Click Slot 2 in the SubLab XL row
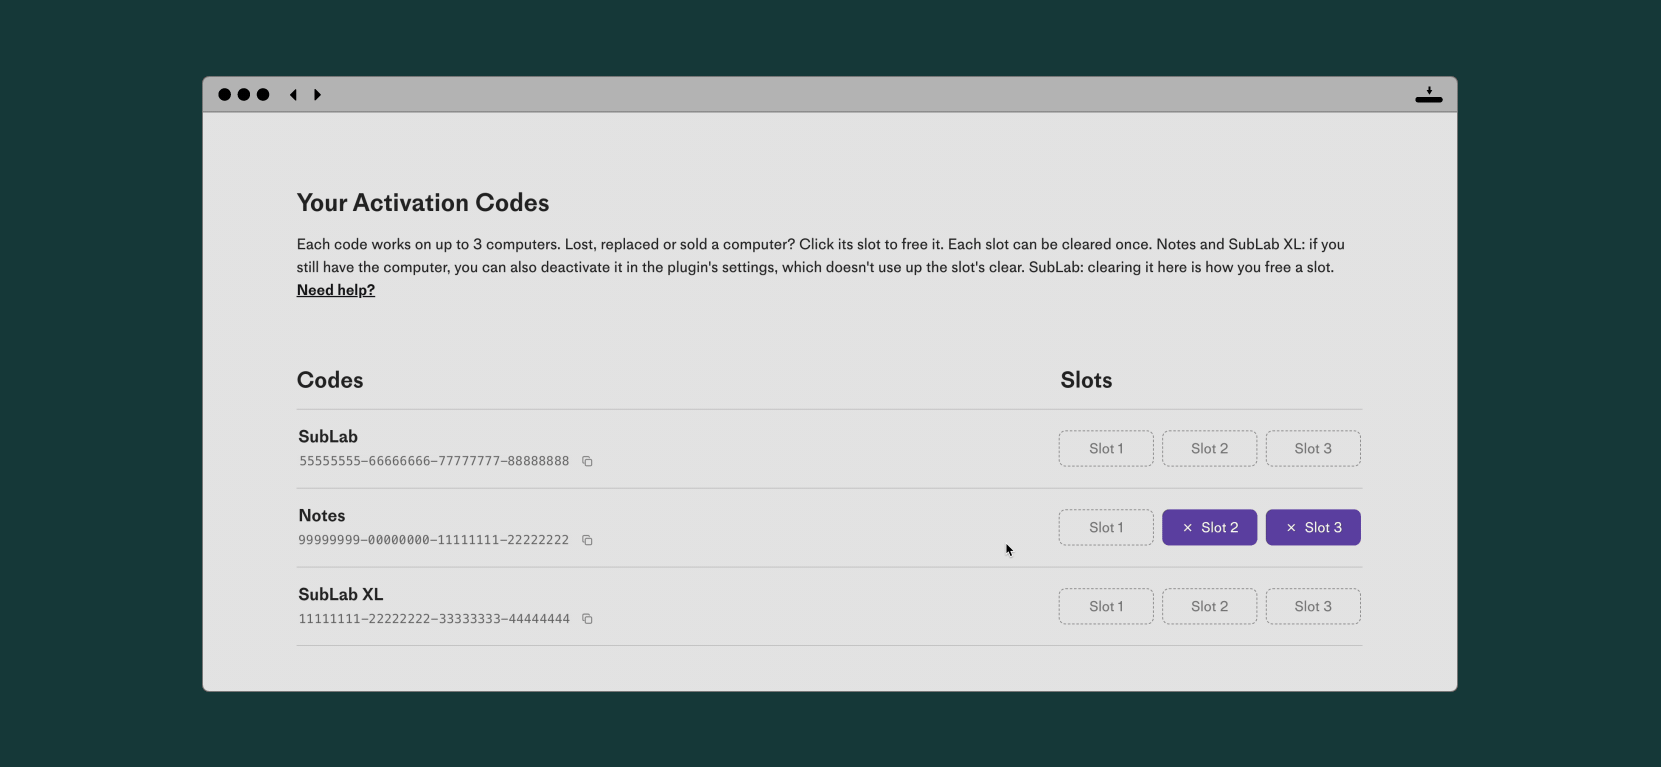The image size is (1661, 767). [x=1210, y=607]
